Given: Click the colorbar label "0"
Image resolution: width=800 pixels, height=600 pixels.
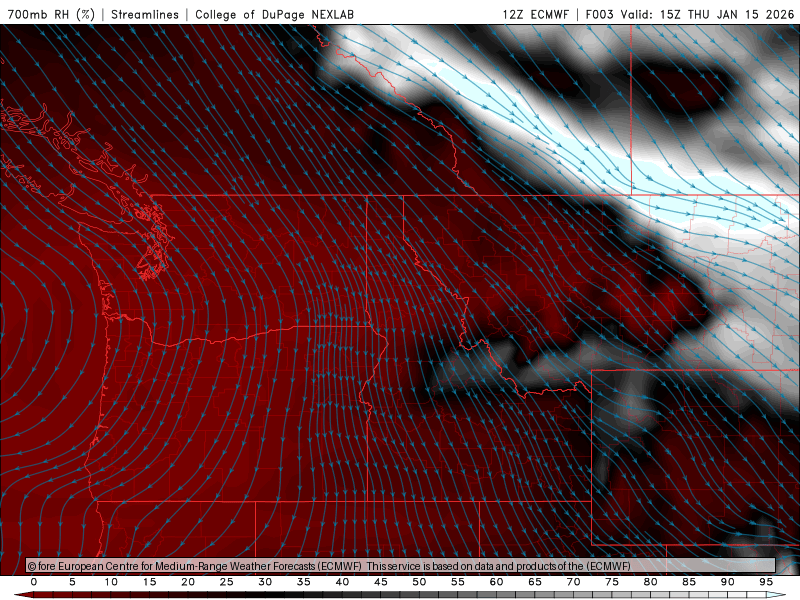Looking at the screenshot, I should [x=34, y=582].
